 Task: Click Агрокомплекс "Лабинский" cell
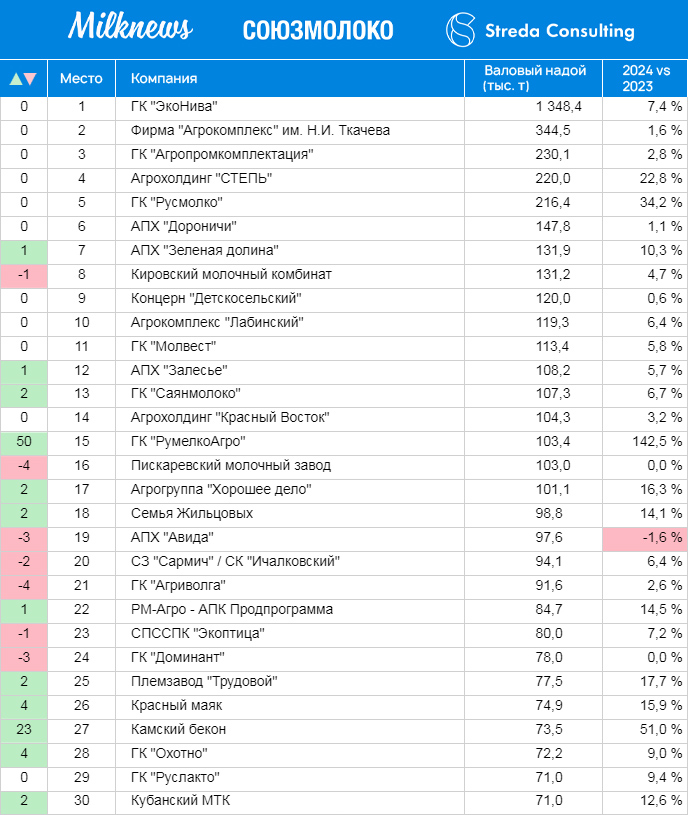point(290,322)
